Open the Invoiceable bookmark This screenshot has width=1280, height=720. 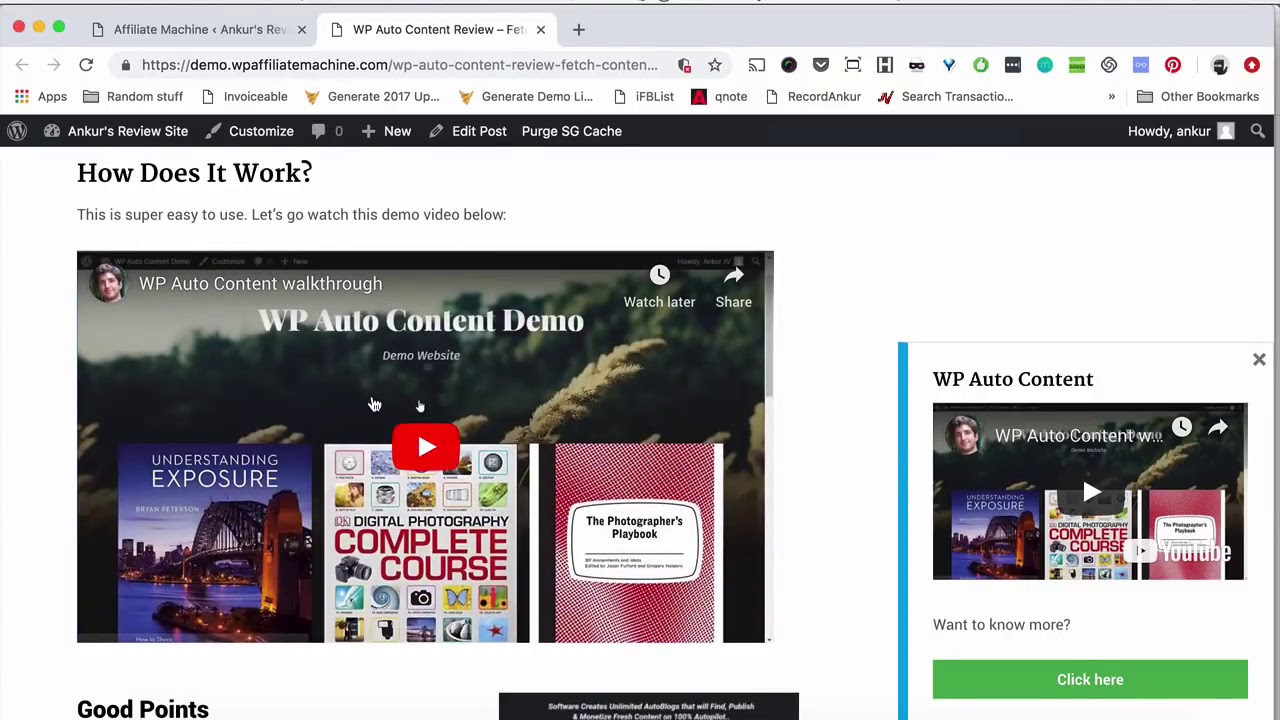pos(244,97)
